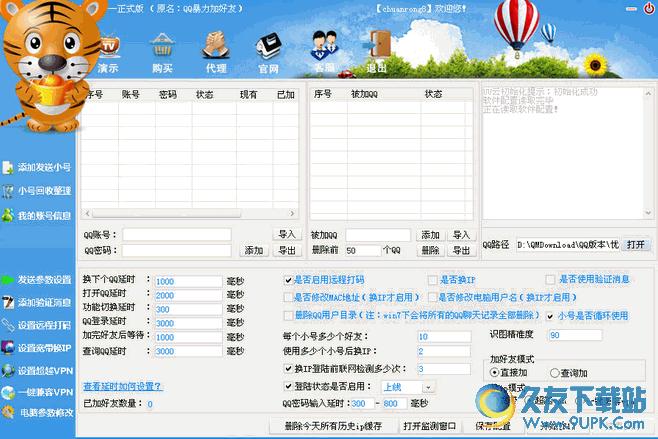Click 导入 button beside QQ账号 field
The image size is (658, 439).
click(x=287, y=234)
